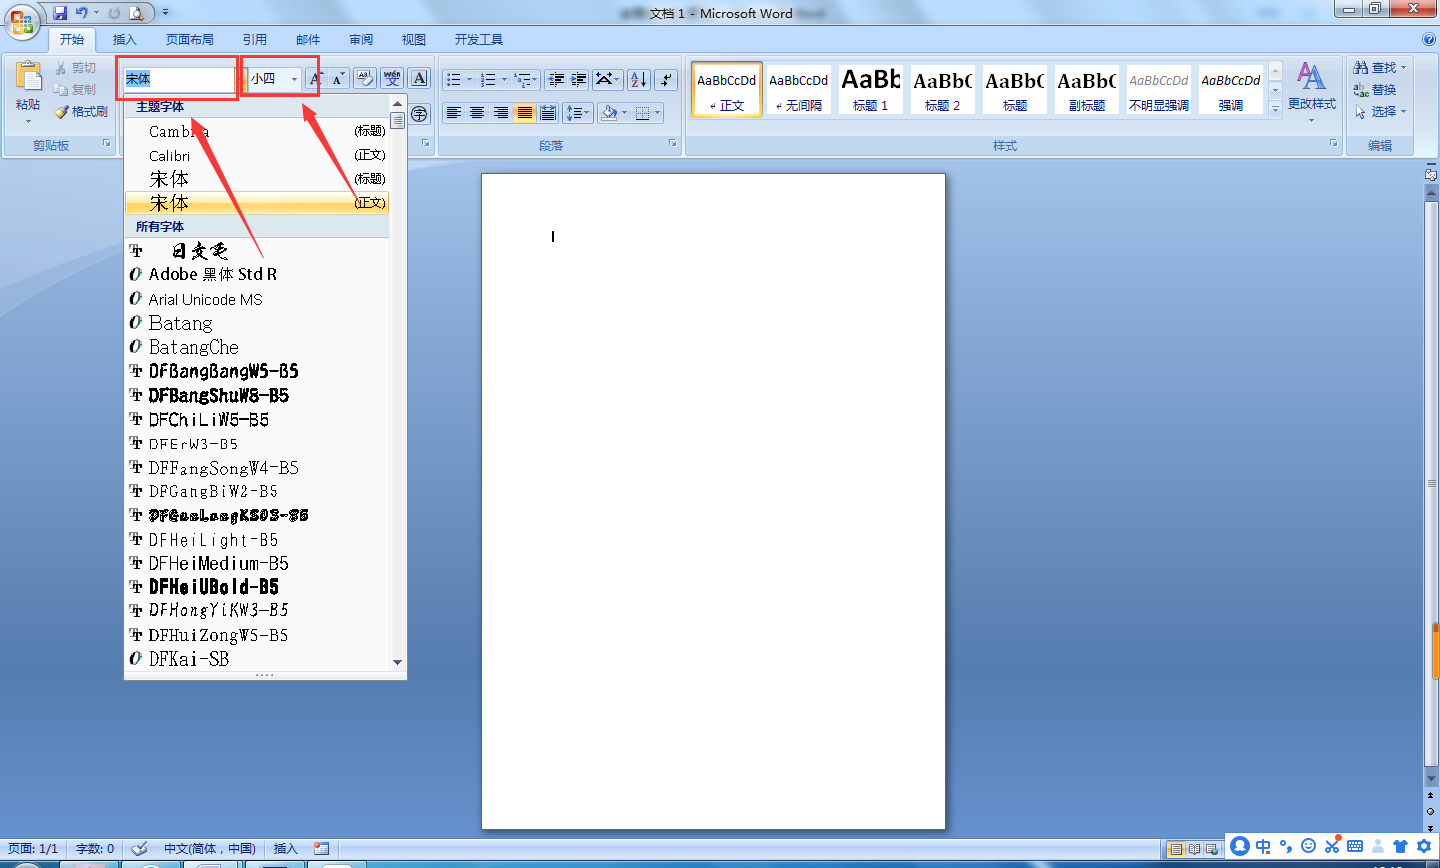Image resolution: width=1440 pixels, height=868 pixels.
Task: Open the phonetic guide (wén) tool
Action: (x=392, y=79)
